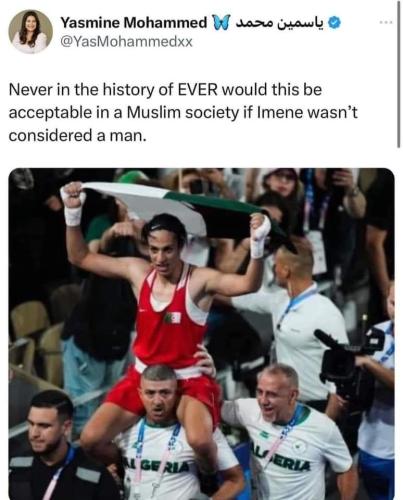The width and height of the screenshot is (403, 500).
Task: Open the round profile avatar photo
Action: click(31, 31)
